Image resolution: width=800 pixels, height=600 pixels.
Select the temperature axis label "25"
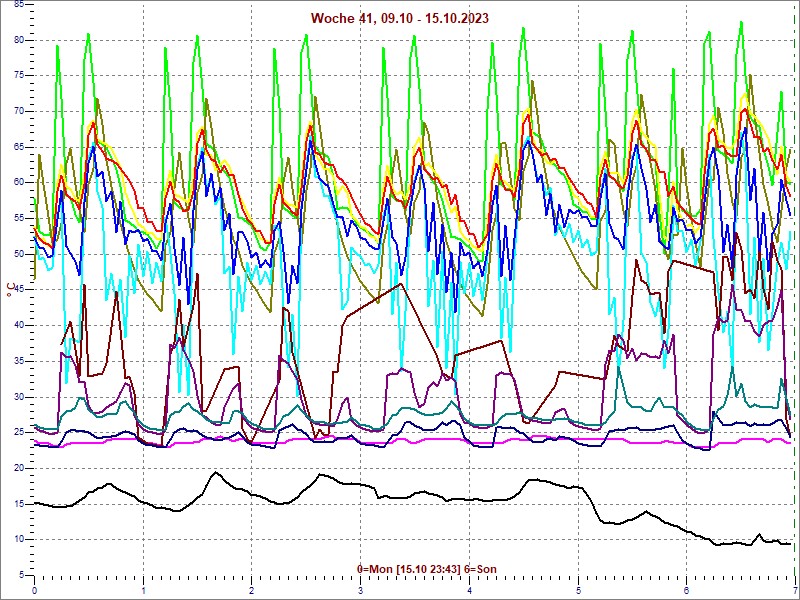click(x=18, y=433)
